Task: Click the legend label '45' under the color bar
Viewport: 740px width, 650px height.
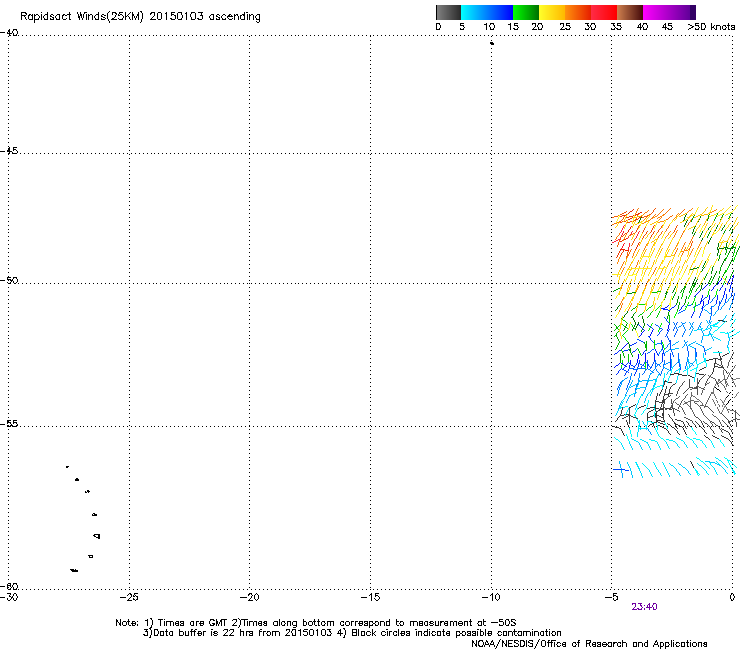Action: coord(667,27)
